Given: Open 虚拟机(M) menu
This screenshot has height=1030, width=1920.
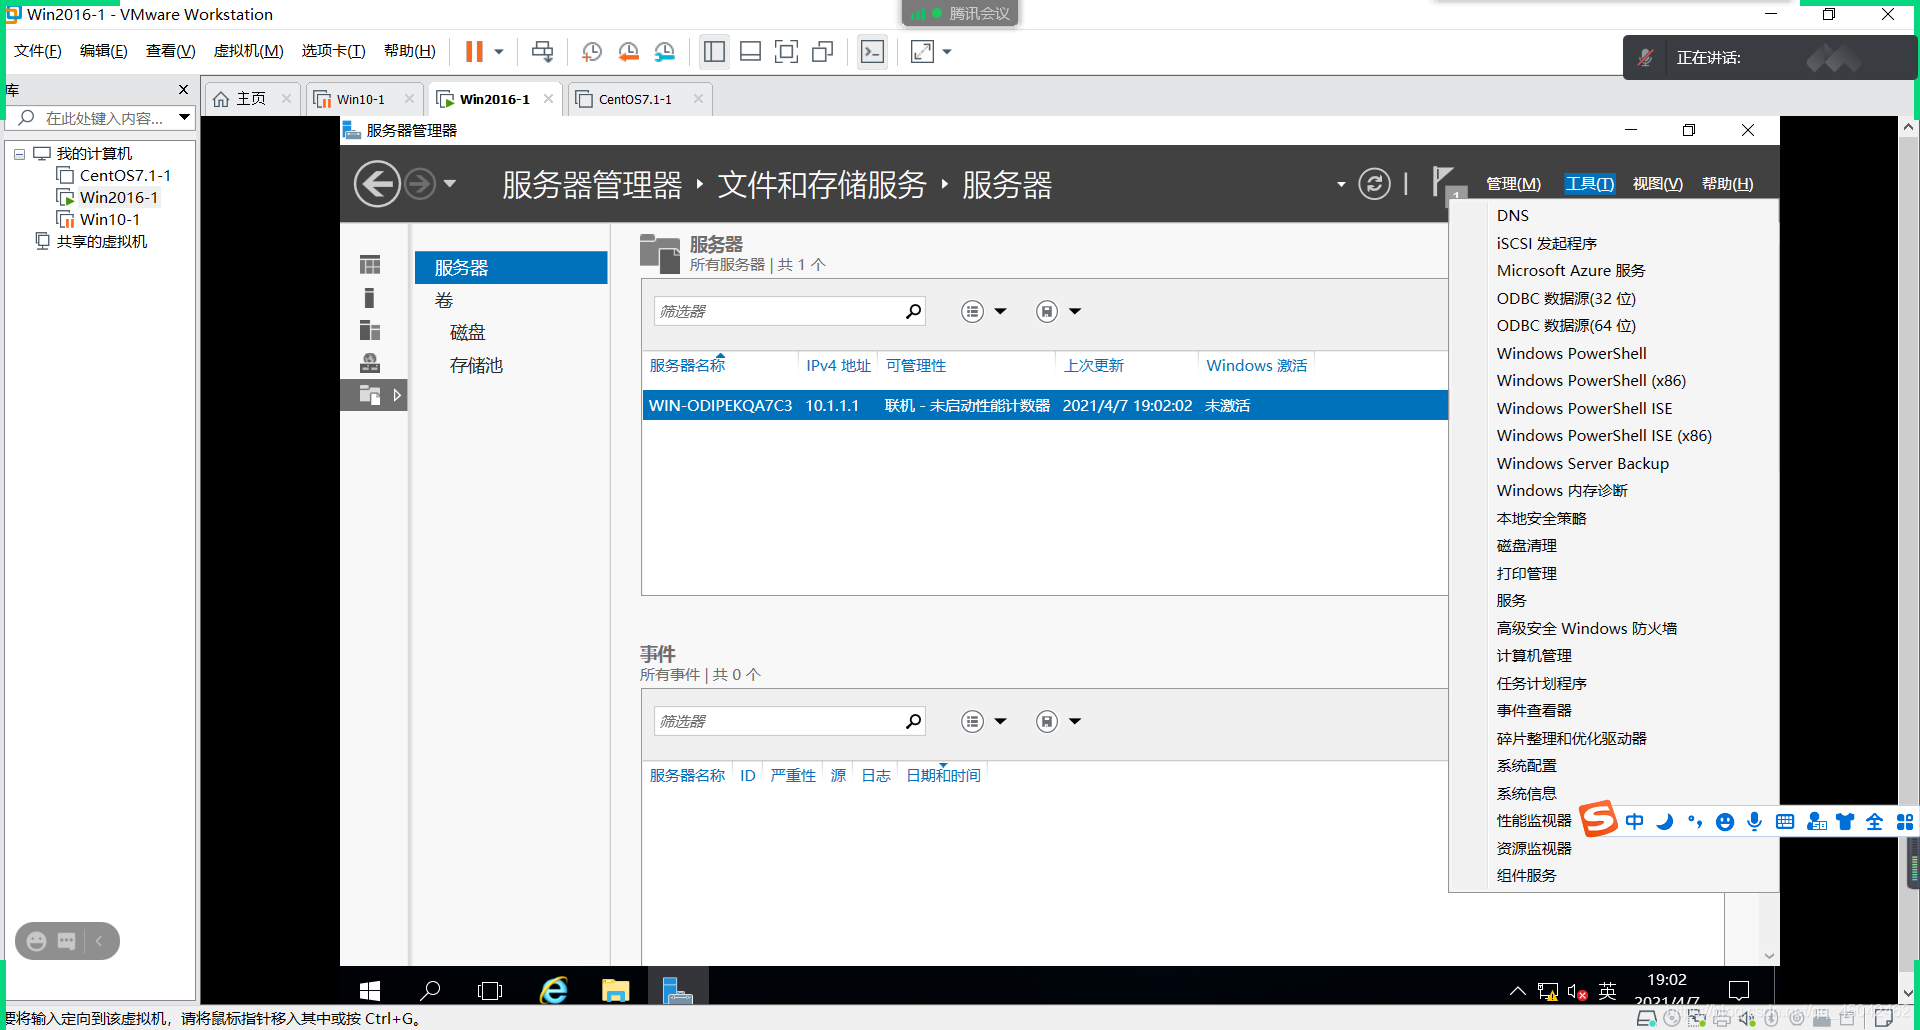Looking at the screenshot, I should 249,51.
